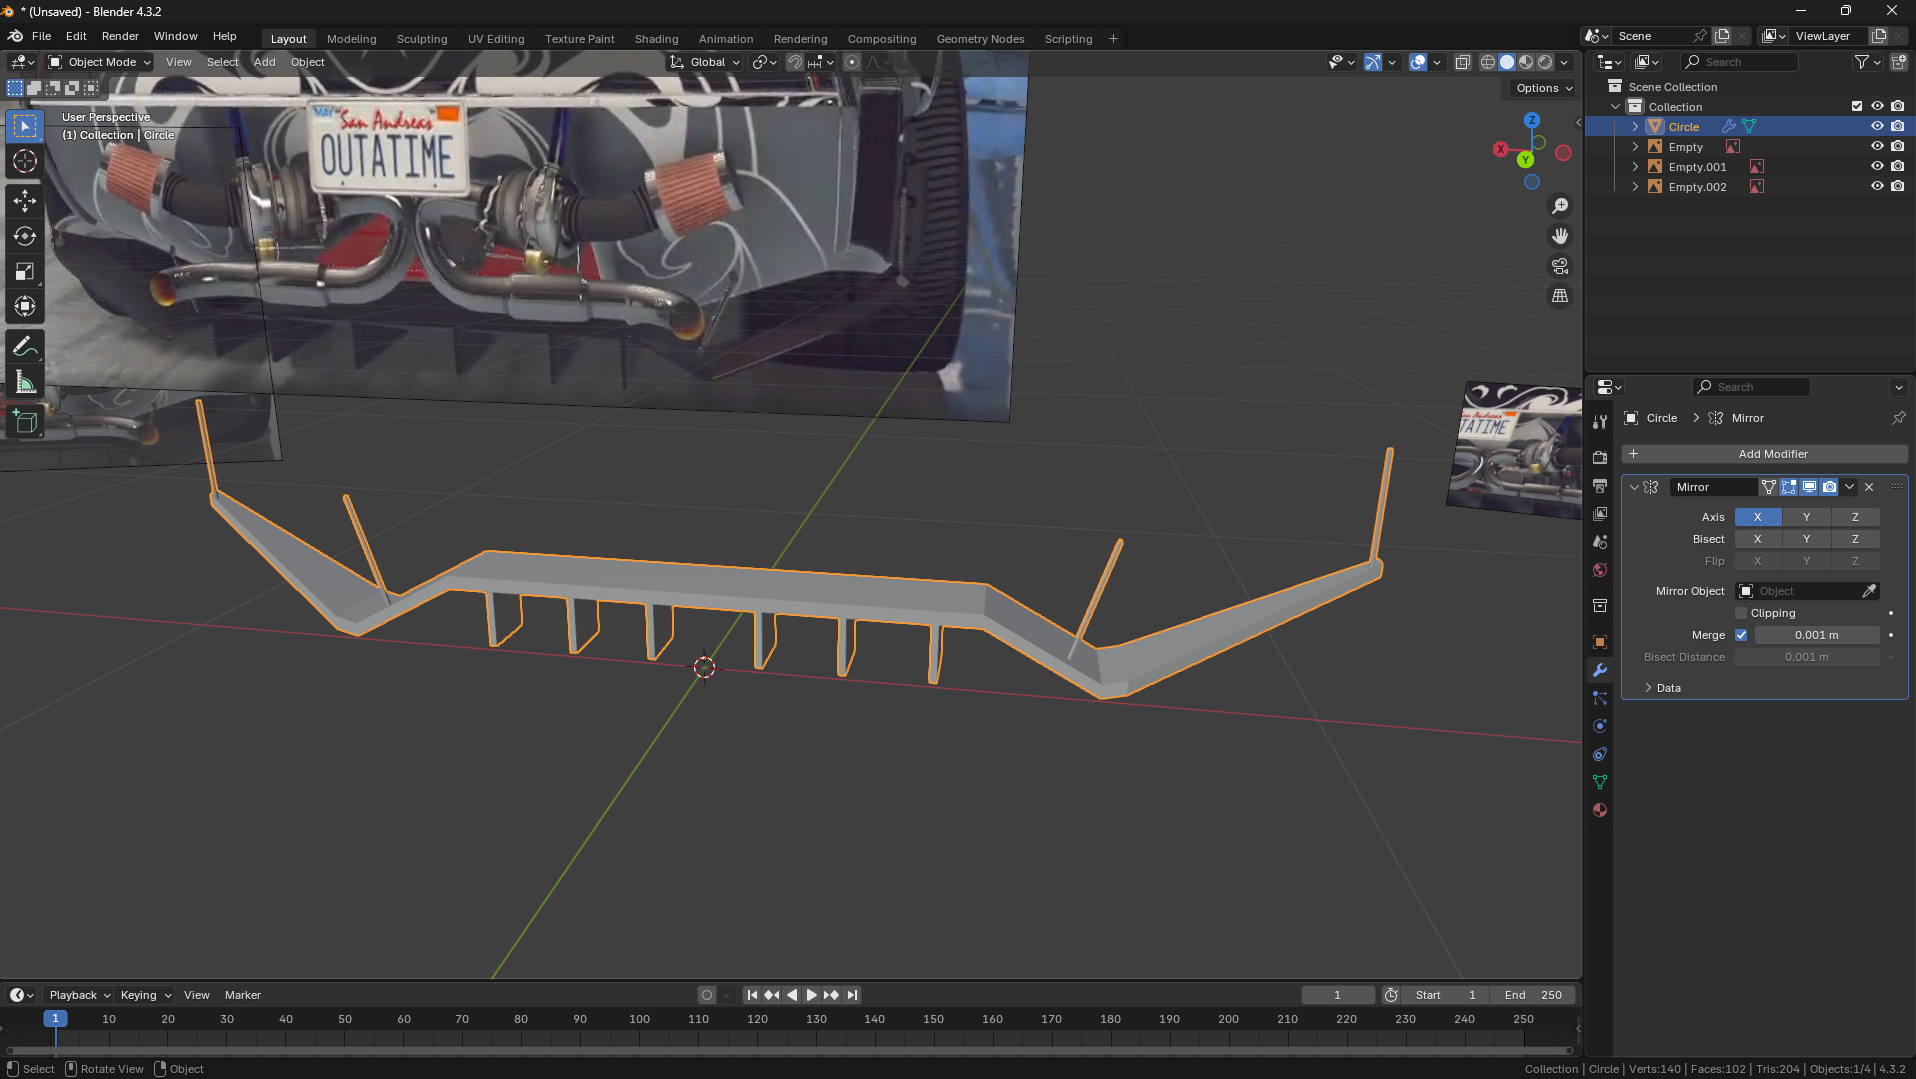
Task: Enable the Clipping checkbox
Action: 1741,613
